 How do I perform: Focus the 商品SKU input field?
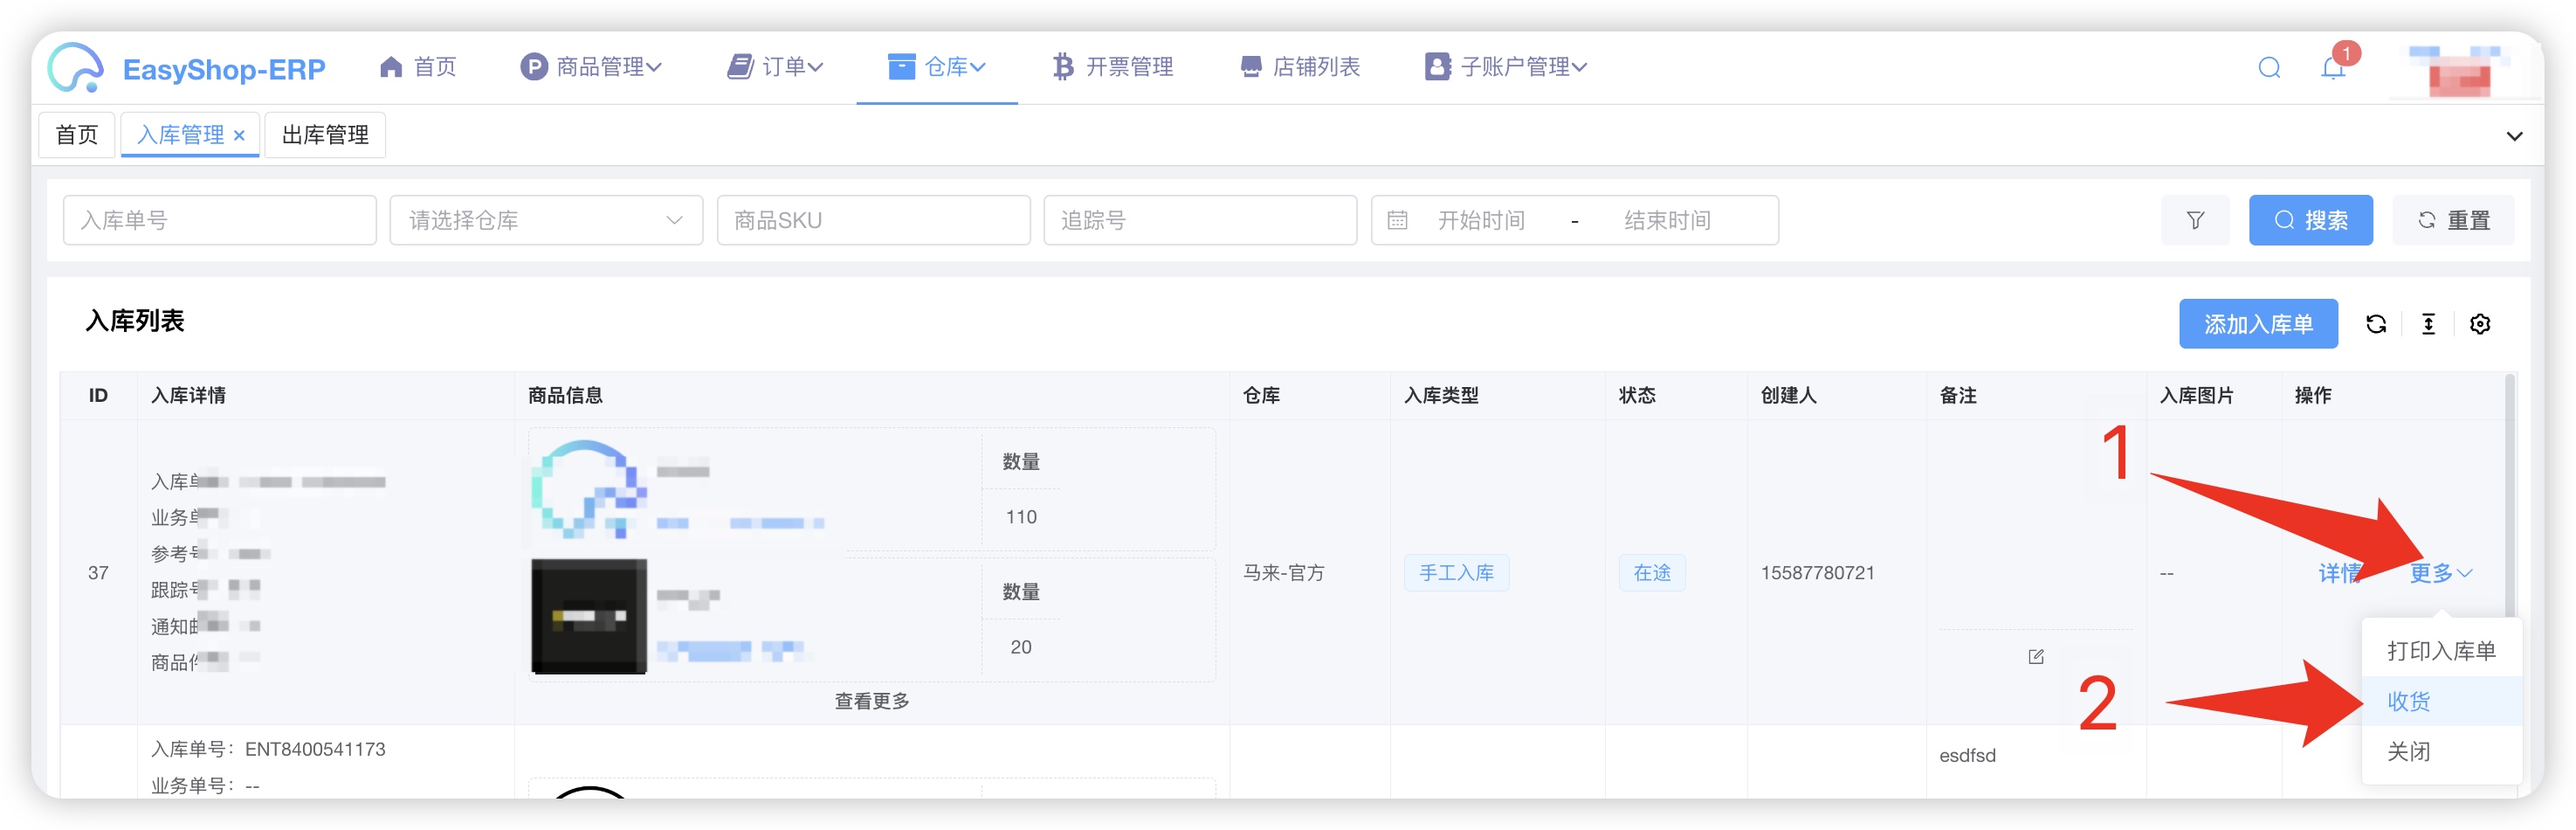coord(873,220)
